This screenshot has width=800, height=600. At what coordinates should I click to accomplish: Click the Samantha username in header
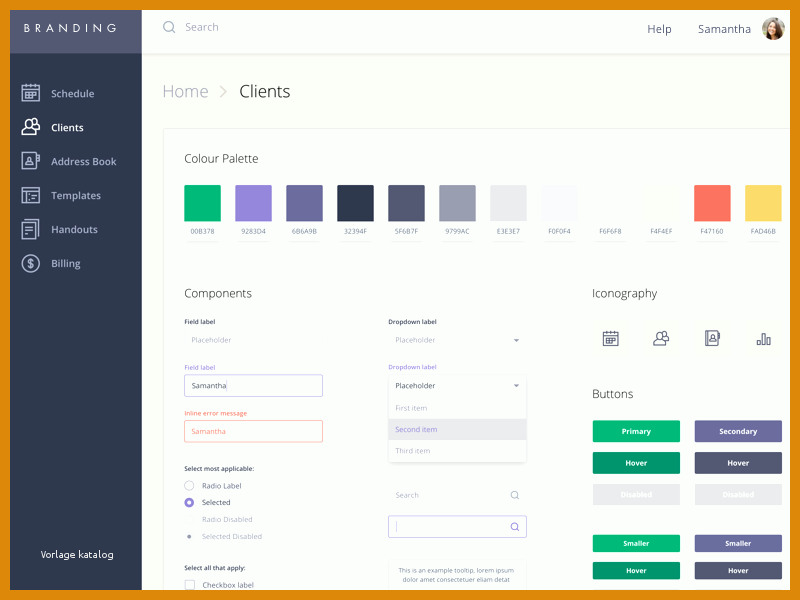coord(724,29)
